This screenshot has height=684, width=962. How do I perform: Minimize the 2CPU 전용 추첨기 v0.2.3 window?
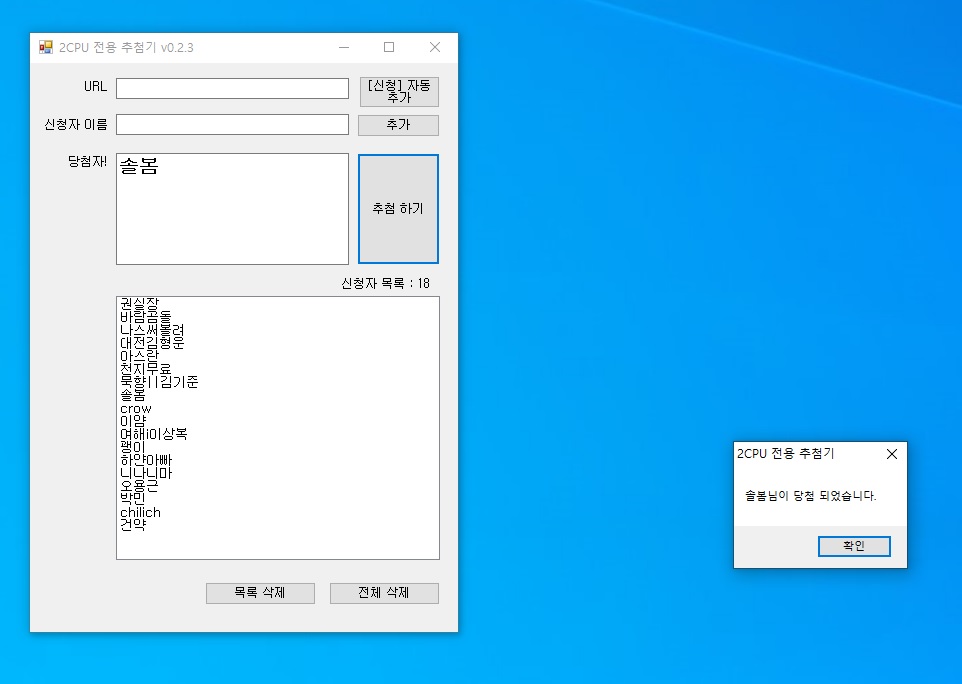[344, 47]
